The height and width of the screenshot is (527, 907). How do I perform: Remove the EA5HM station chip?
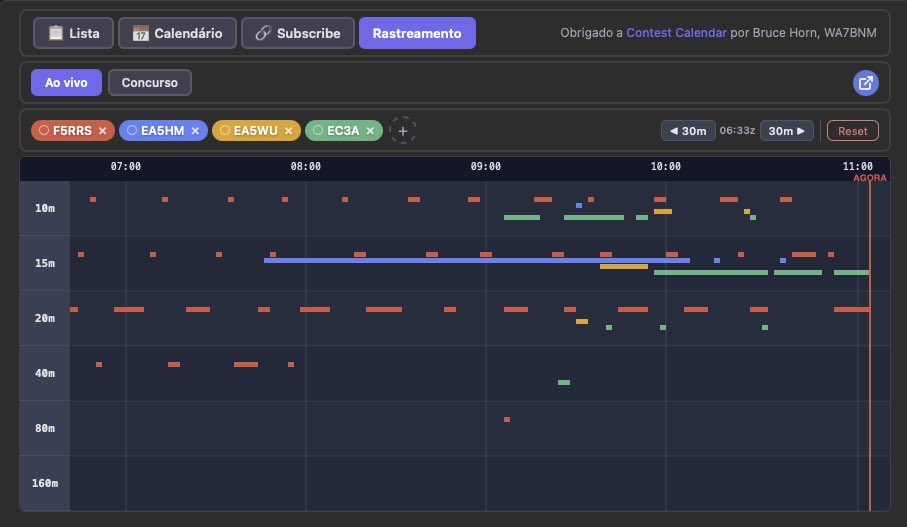(x=196, y=131)
